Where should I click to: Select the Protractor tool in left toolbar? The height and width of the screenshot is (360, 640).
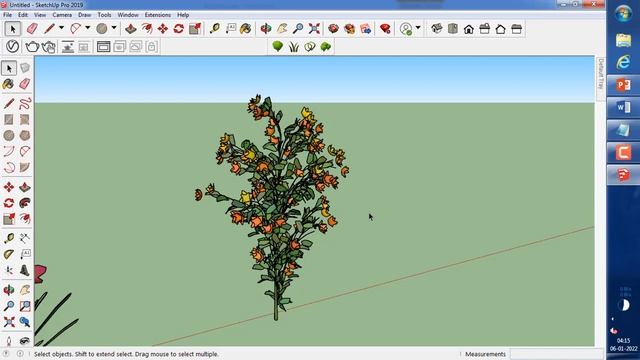(9, 254)
